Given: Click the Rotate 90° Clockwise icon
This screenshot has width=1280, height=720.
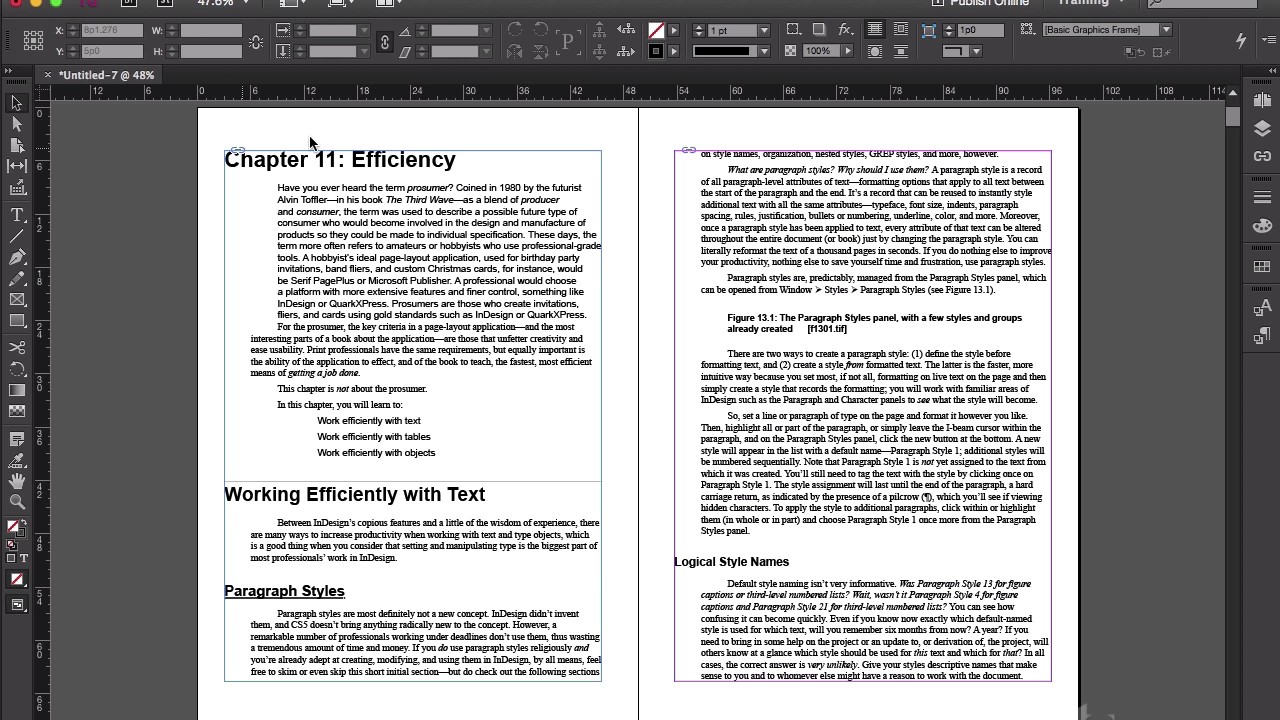Looking at the screenshot, I should (x=515, y=30).
